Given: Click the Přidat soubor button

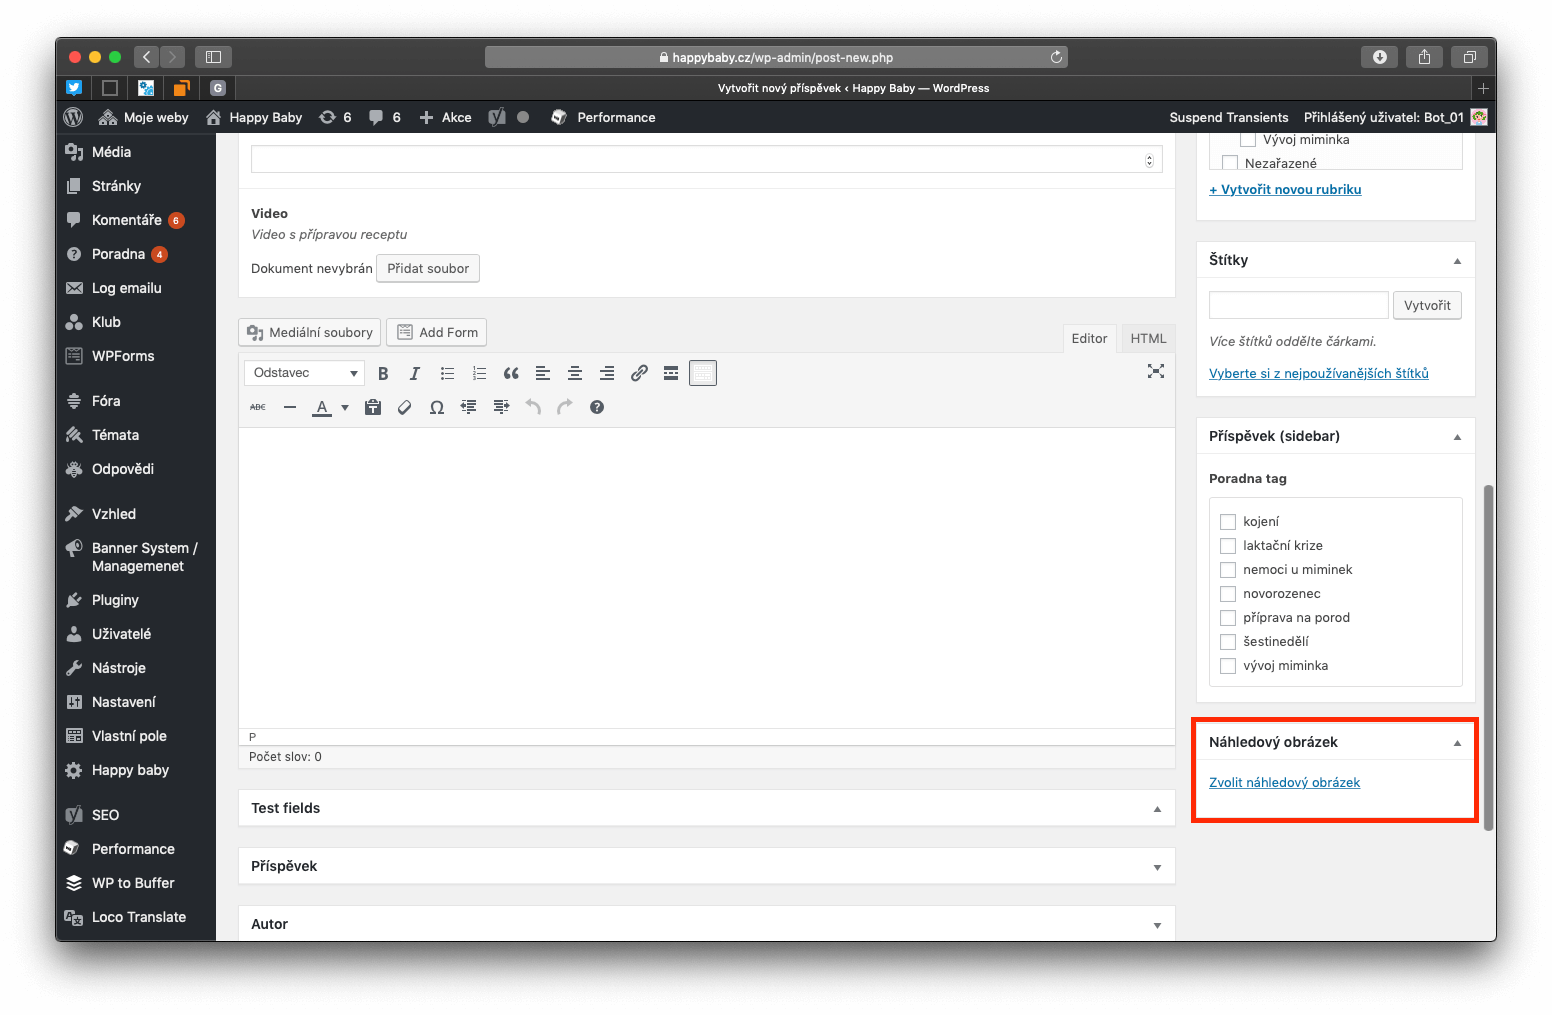Looking at the screenshot, I should [428, 269].
